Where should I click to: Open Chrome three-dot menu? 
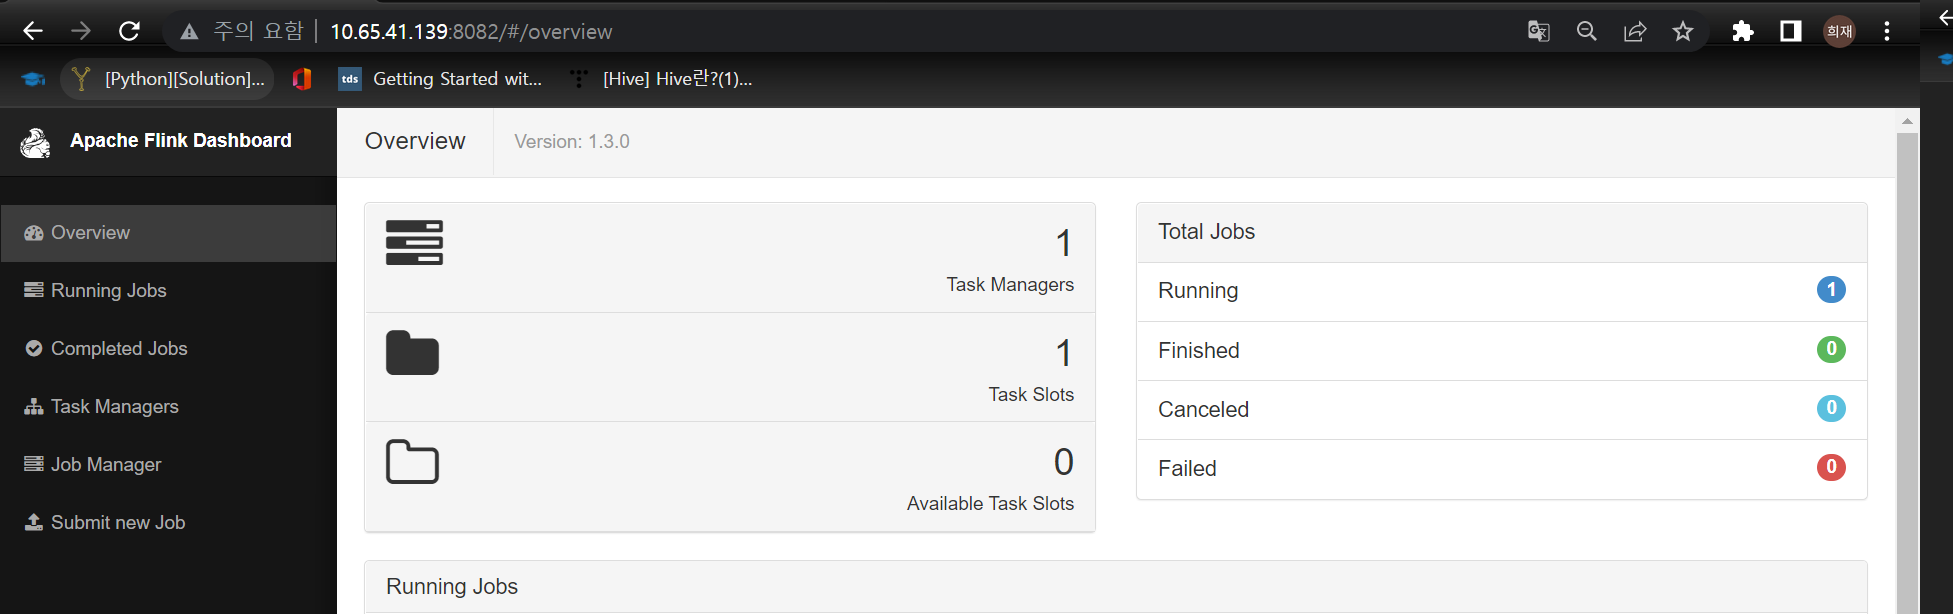click(x=1887, y=31)
